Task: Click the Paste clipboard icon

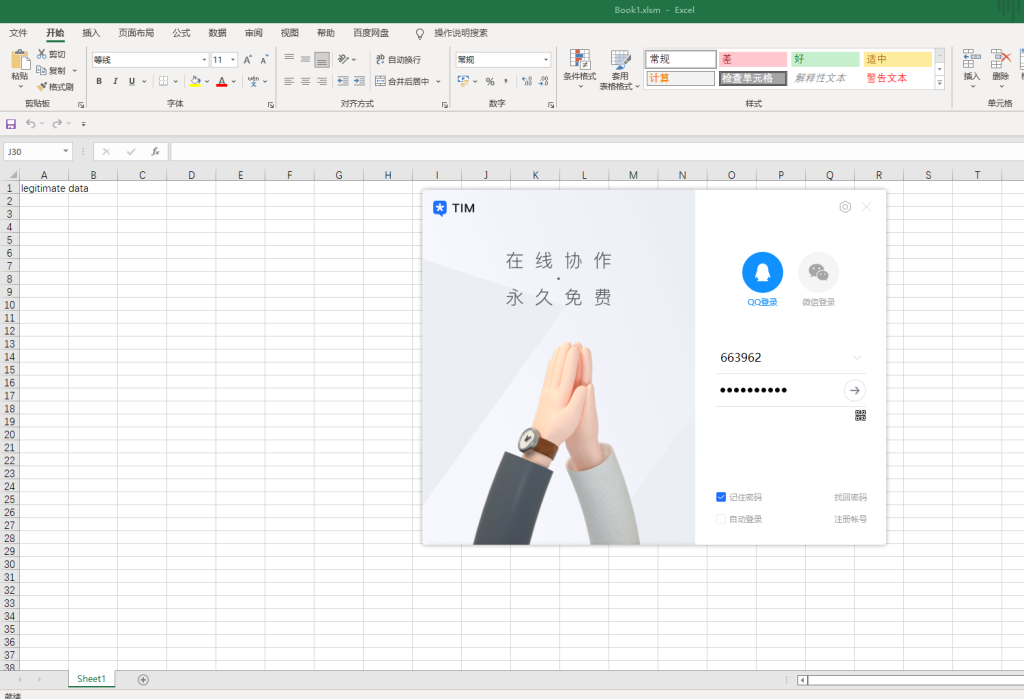Action: (20, 59)
